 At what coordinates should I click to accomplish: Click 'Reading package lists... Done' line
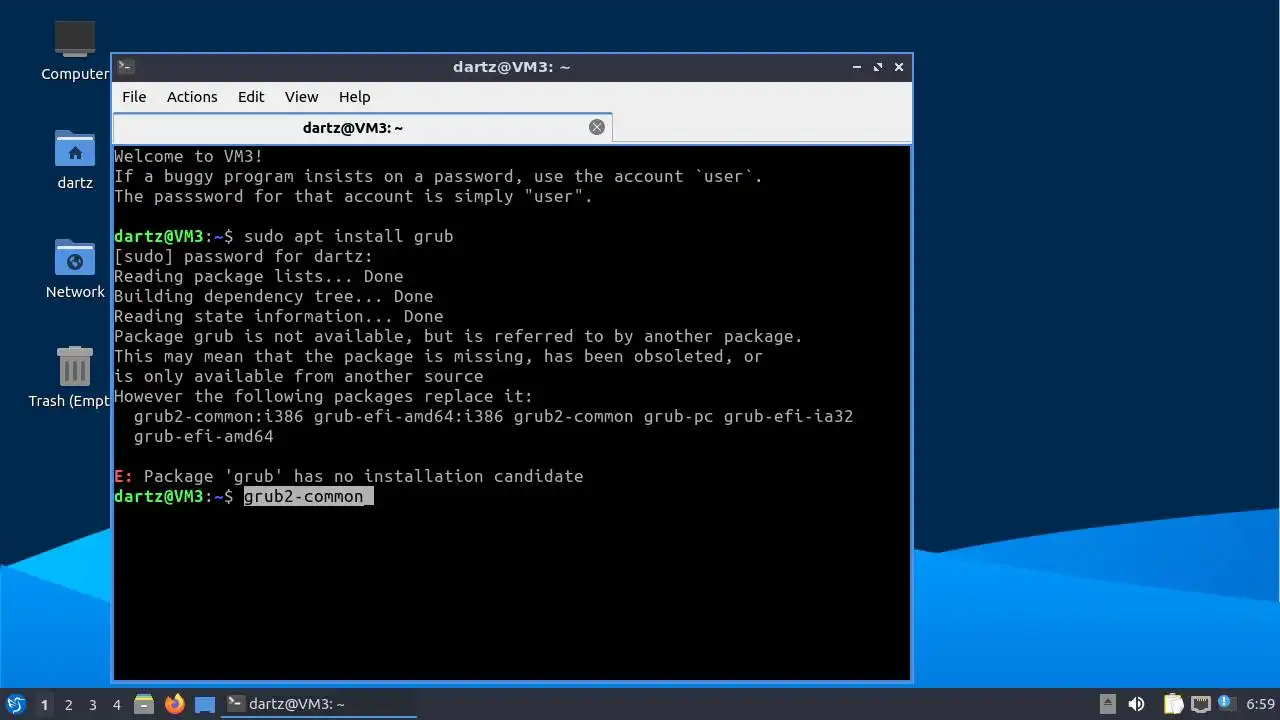coord(259,276)
